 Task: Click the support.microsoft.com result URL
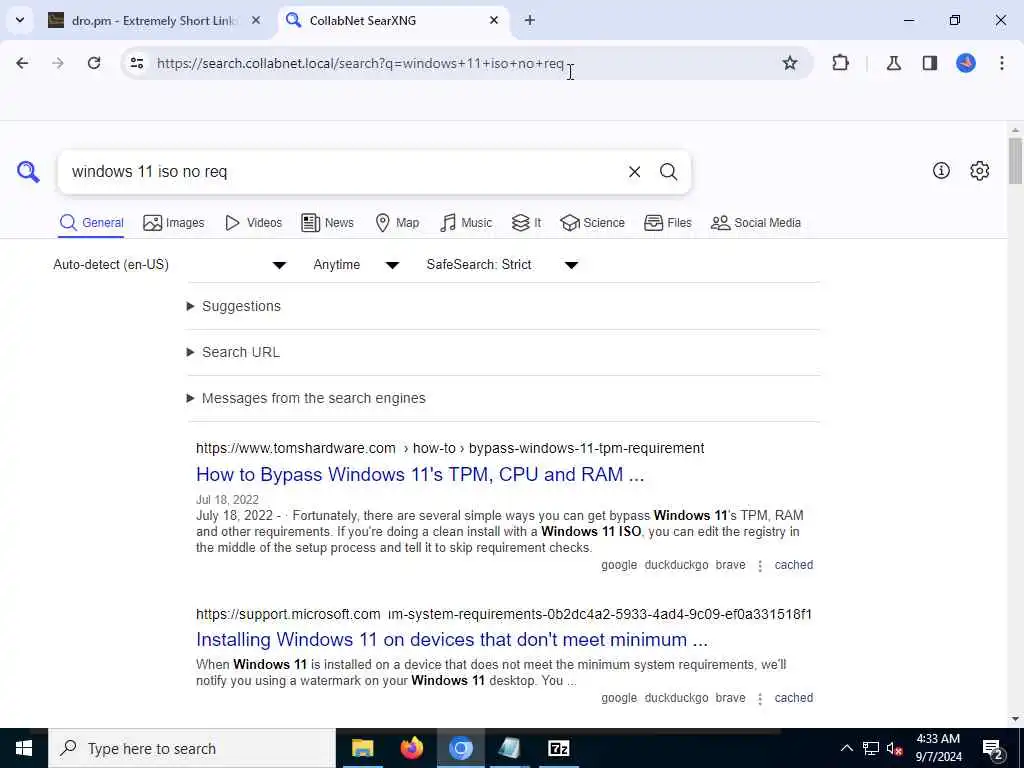click(504, 614)
